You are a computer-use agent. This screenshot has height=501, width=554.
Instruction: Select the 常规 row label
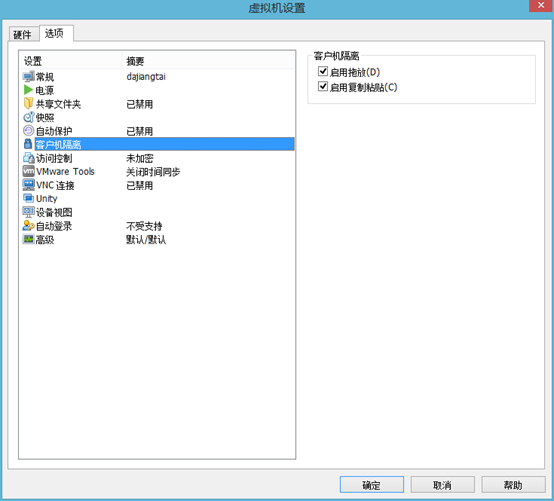[x=45, y=77]
